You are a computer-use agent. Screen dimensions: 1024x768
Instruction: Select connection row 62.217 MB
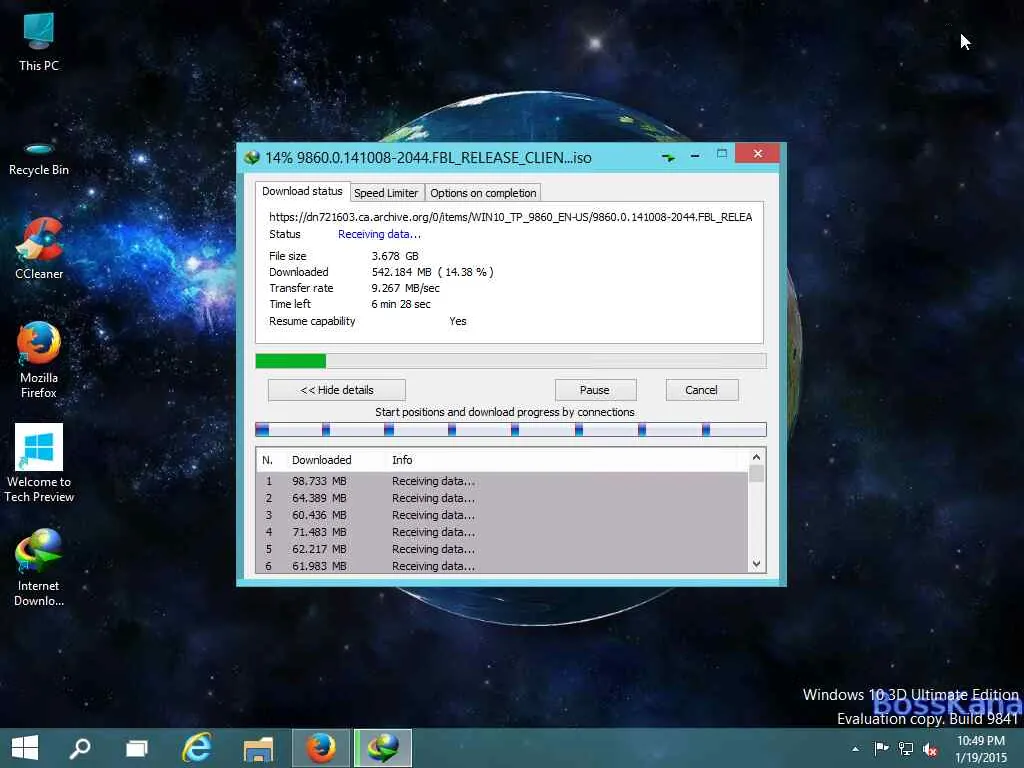tap(502, 549)
